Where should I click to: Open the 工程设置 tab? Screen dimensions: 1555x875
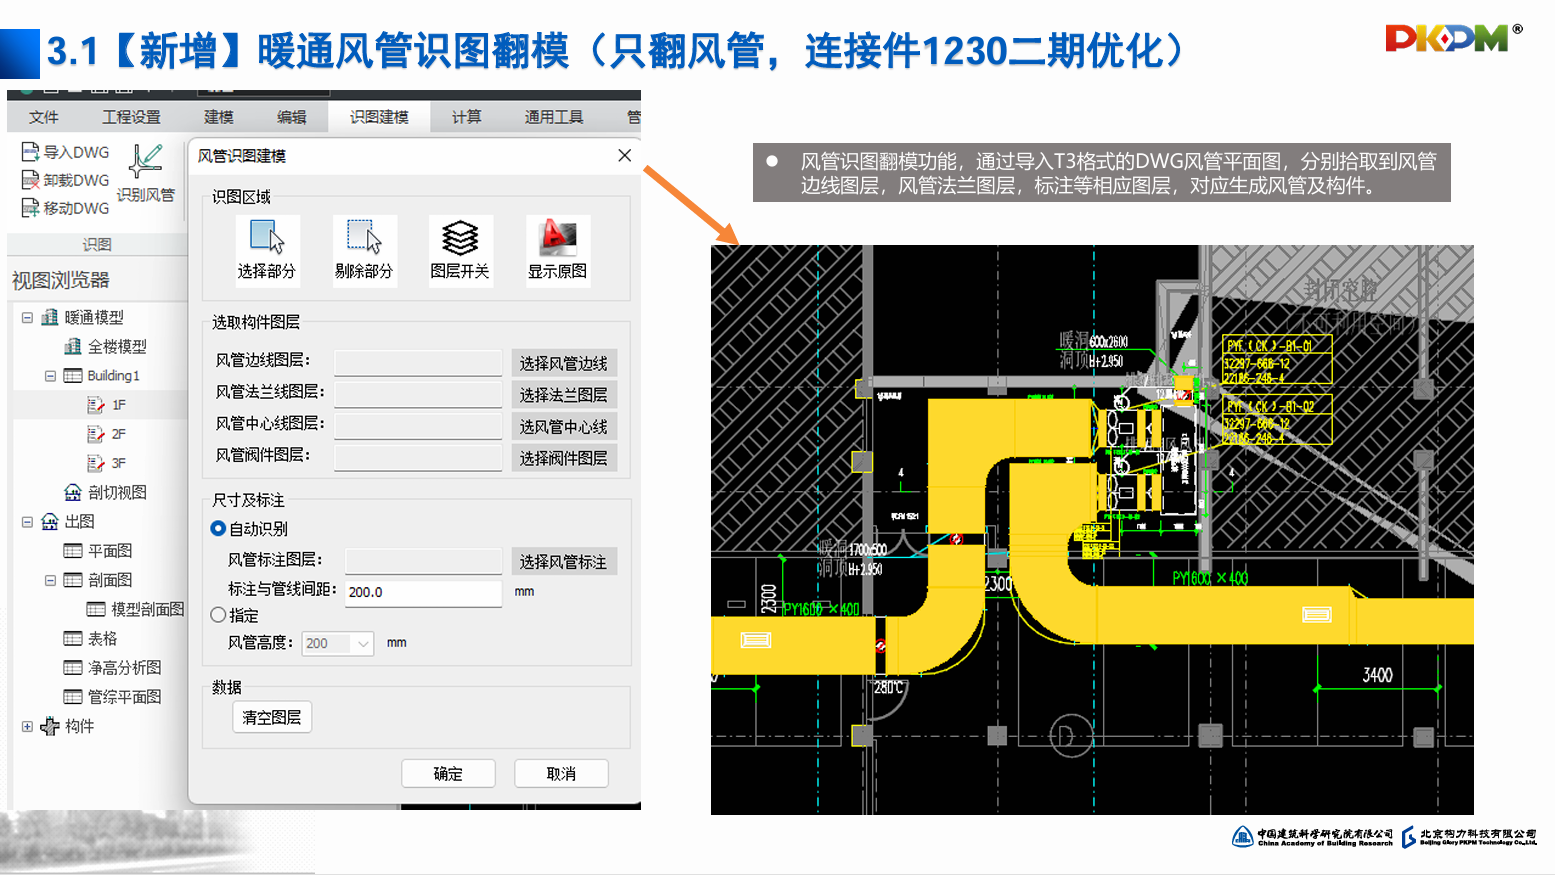tap(132, 117)
